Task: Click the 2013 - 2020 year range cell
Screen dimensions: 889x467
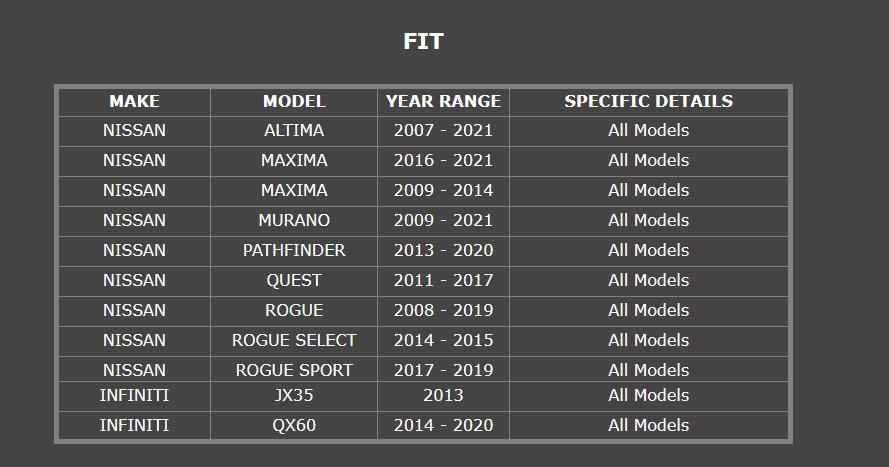Action: (x=443, y=251)
